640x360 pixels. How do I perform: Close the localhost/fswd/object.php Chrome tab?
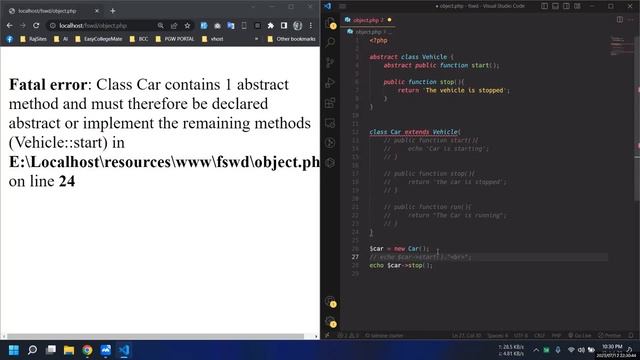pyautogui.click(x=97, y=11)
